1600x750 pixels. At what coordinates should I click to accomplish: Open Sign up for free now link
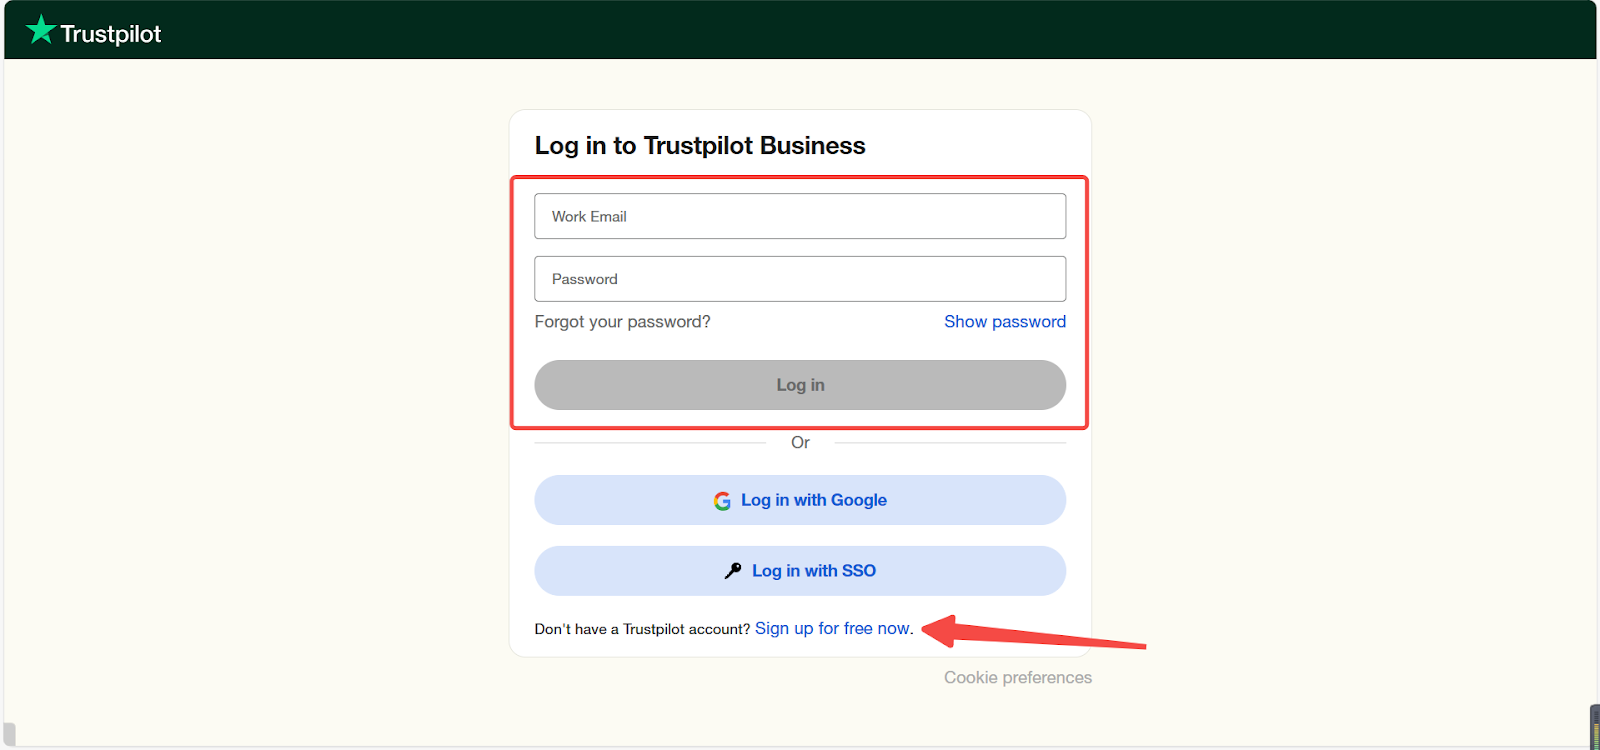[x=834, y=628]
